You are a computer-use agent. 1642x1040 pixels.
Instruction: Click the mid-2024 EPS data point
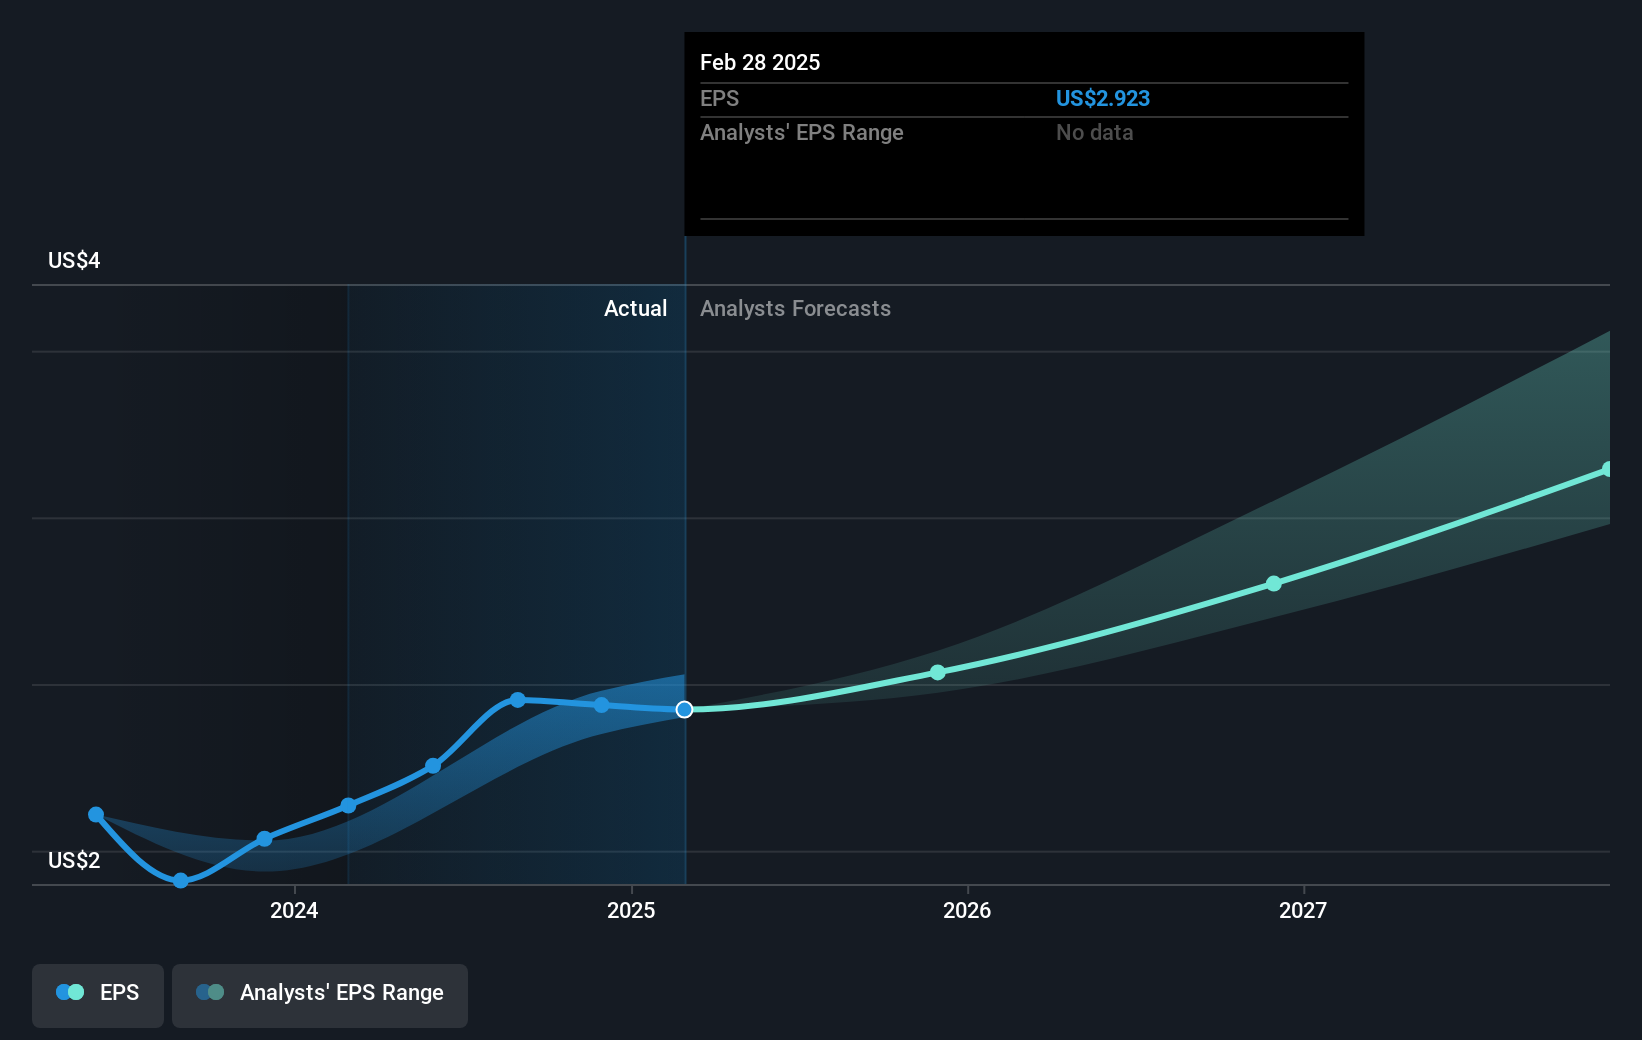pyautogui.click(x=433, y=766)
